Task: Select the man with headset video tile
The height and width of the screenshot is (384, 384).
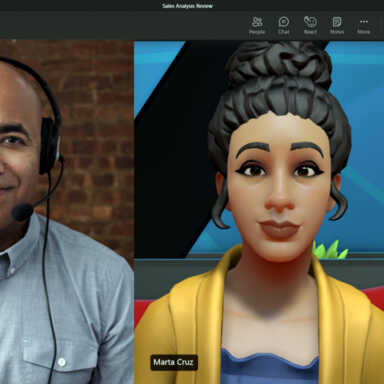Action: [x=67, y=212]
